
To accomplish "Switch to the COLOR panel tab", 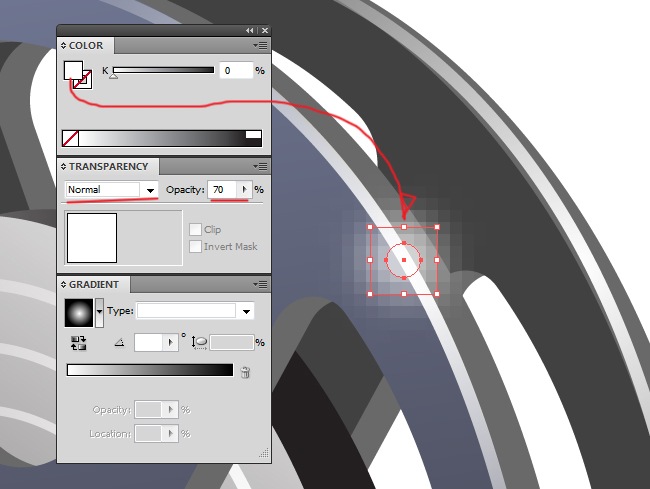I will [86, 46].
